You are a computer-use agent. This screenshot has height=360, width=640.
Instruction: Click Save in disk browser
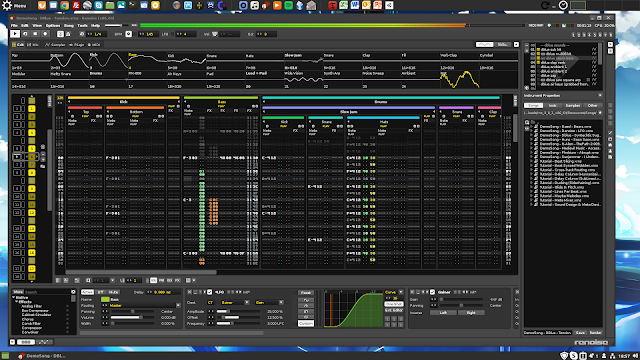click(x=580, y=333)
